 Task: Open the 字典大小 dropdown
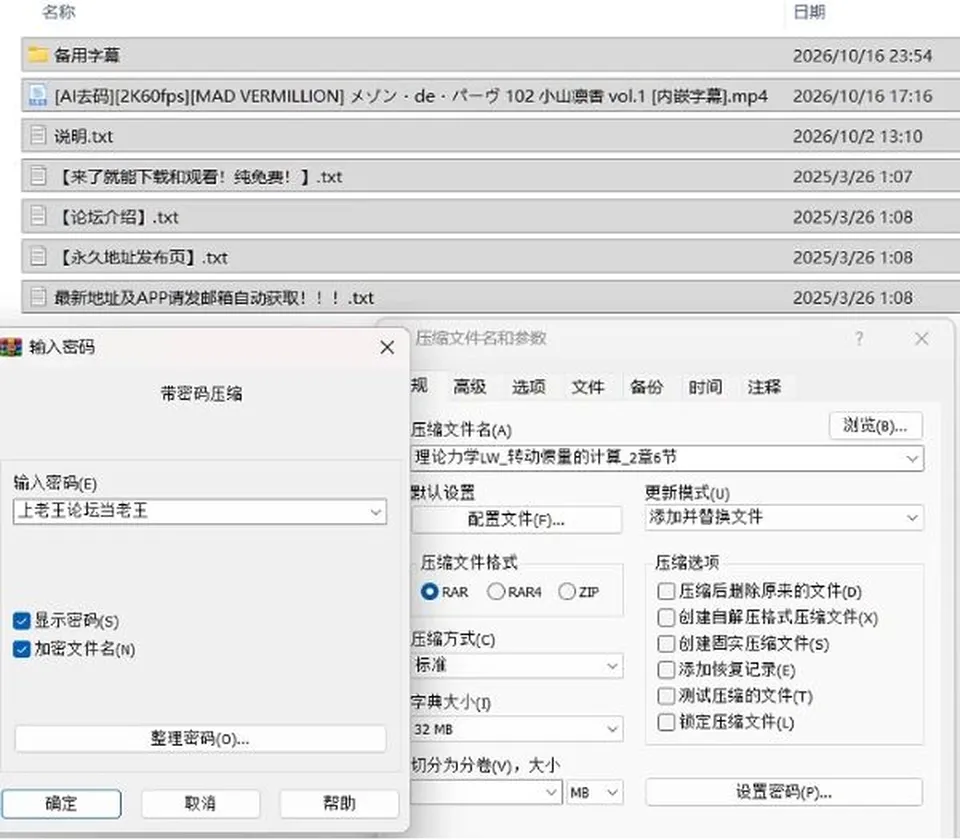(x=516, y=729)
